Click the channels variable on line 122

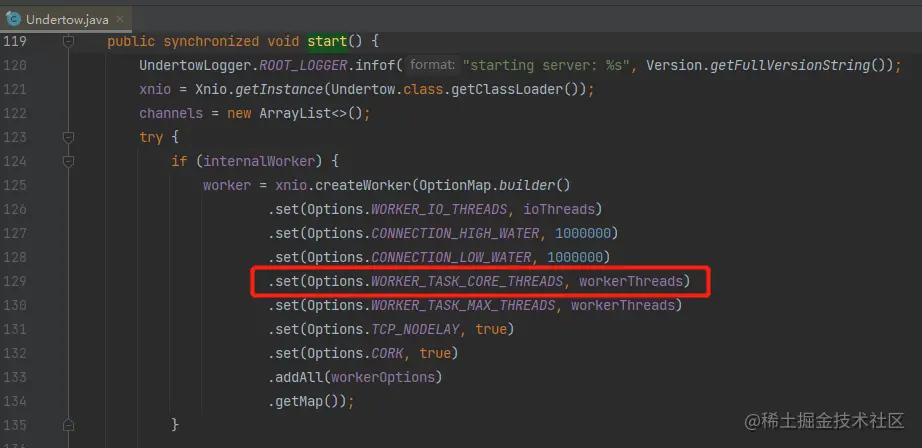[171, 113]
